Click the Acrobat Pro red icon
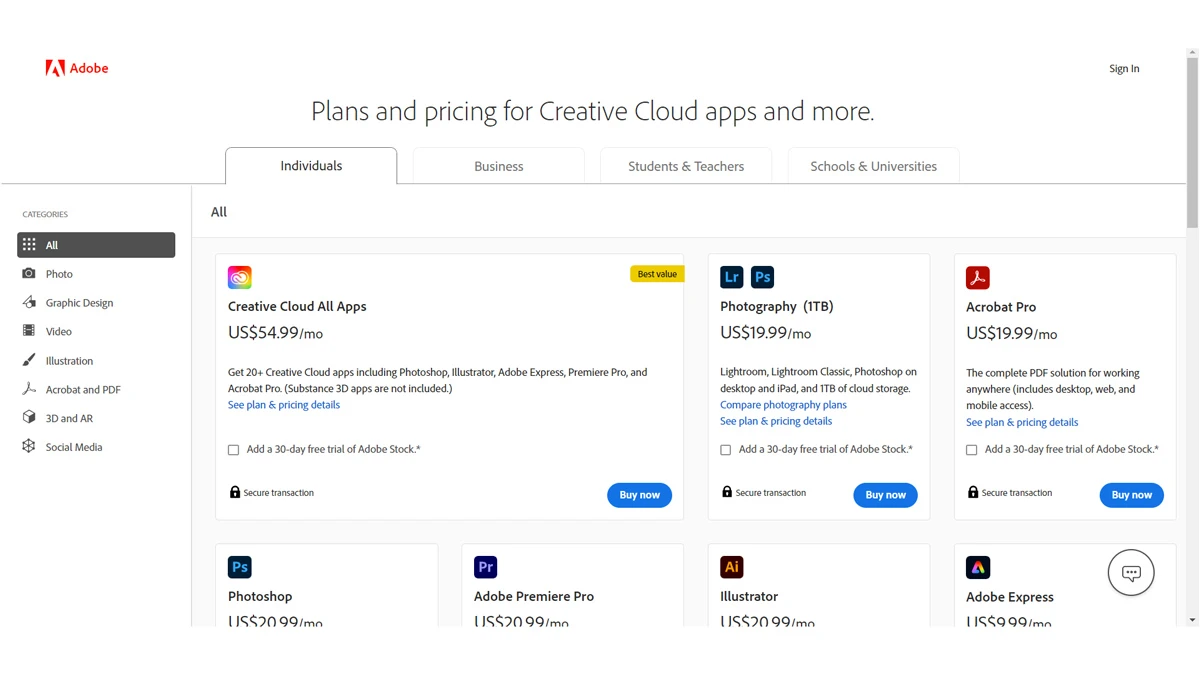The width and height of the screenshot is (1200, 675). [x=978, y=277]
